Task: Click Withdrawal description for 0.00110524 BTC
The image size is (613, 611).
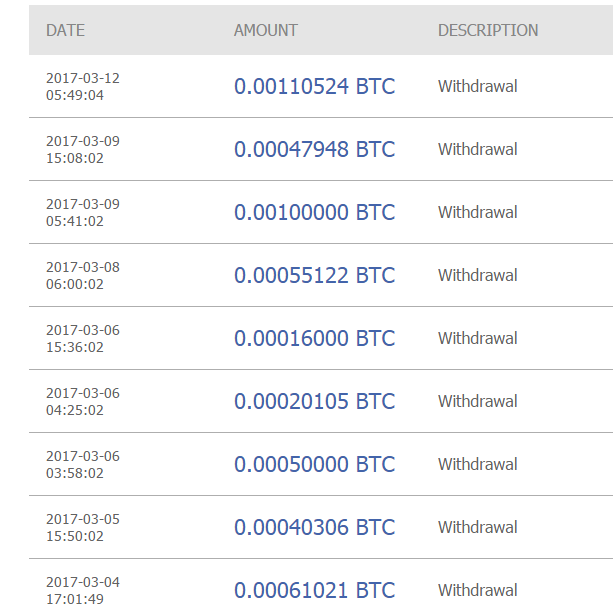Action: [x=477, y=86]
